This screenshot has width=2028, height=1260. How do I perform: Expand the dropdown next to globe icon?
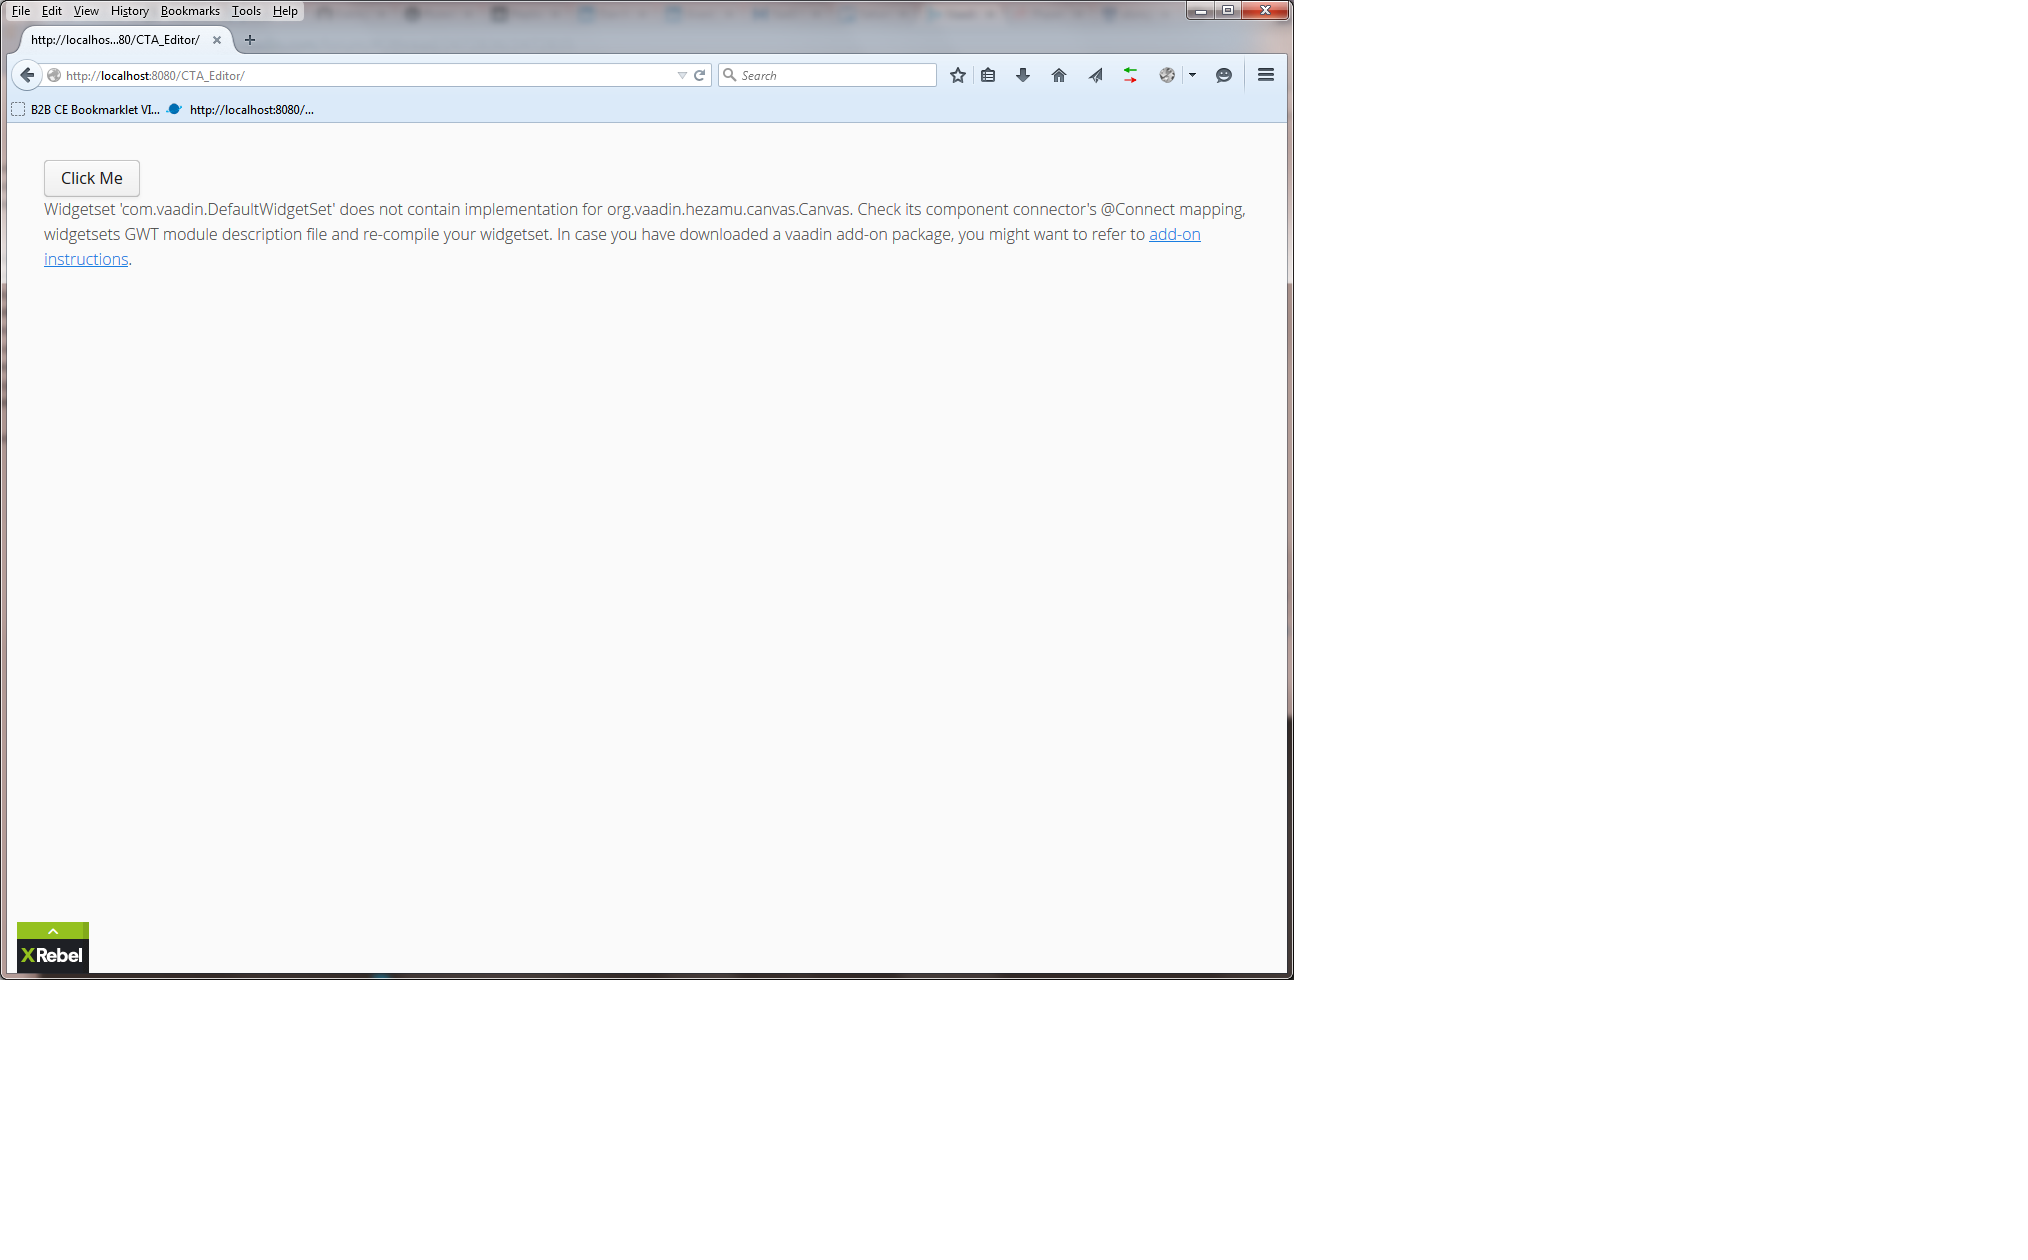coord(1192,75)
